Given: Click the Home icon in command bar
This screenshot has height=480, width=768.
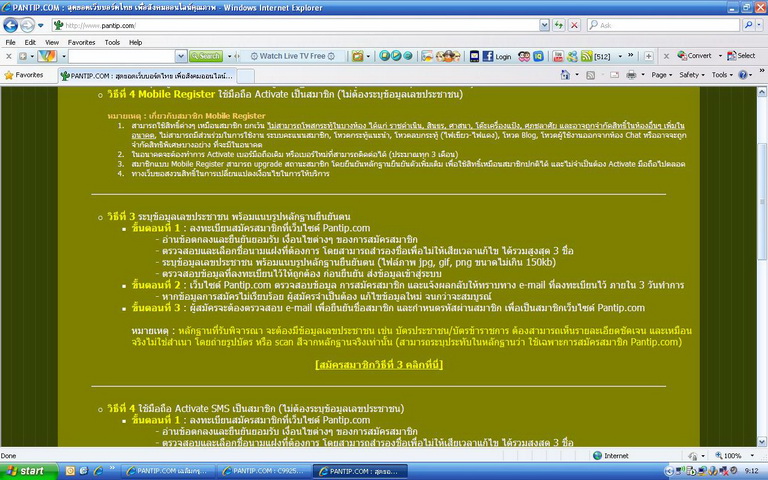Looking at the screenshot, I should pyautogui.click(x=565, y=74).
